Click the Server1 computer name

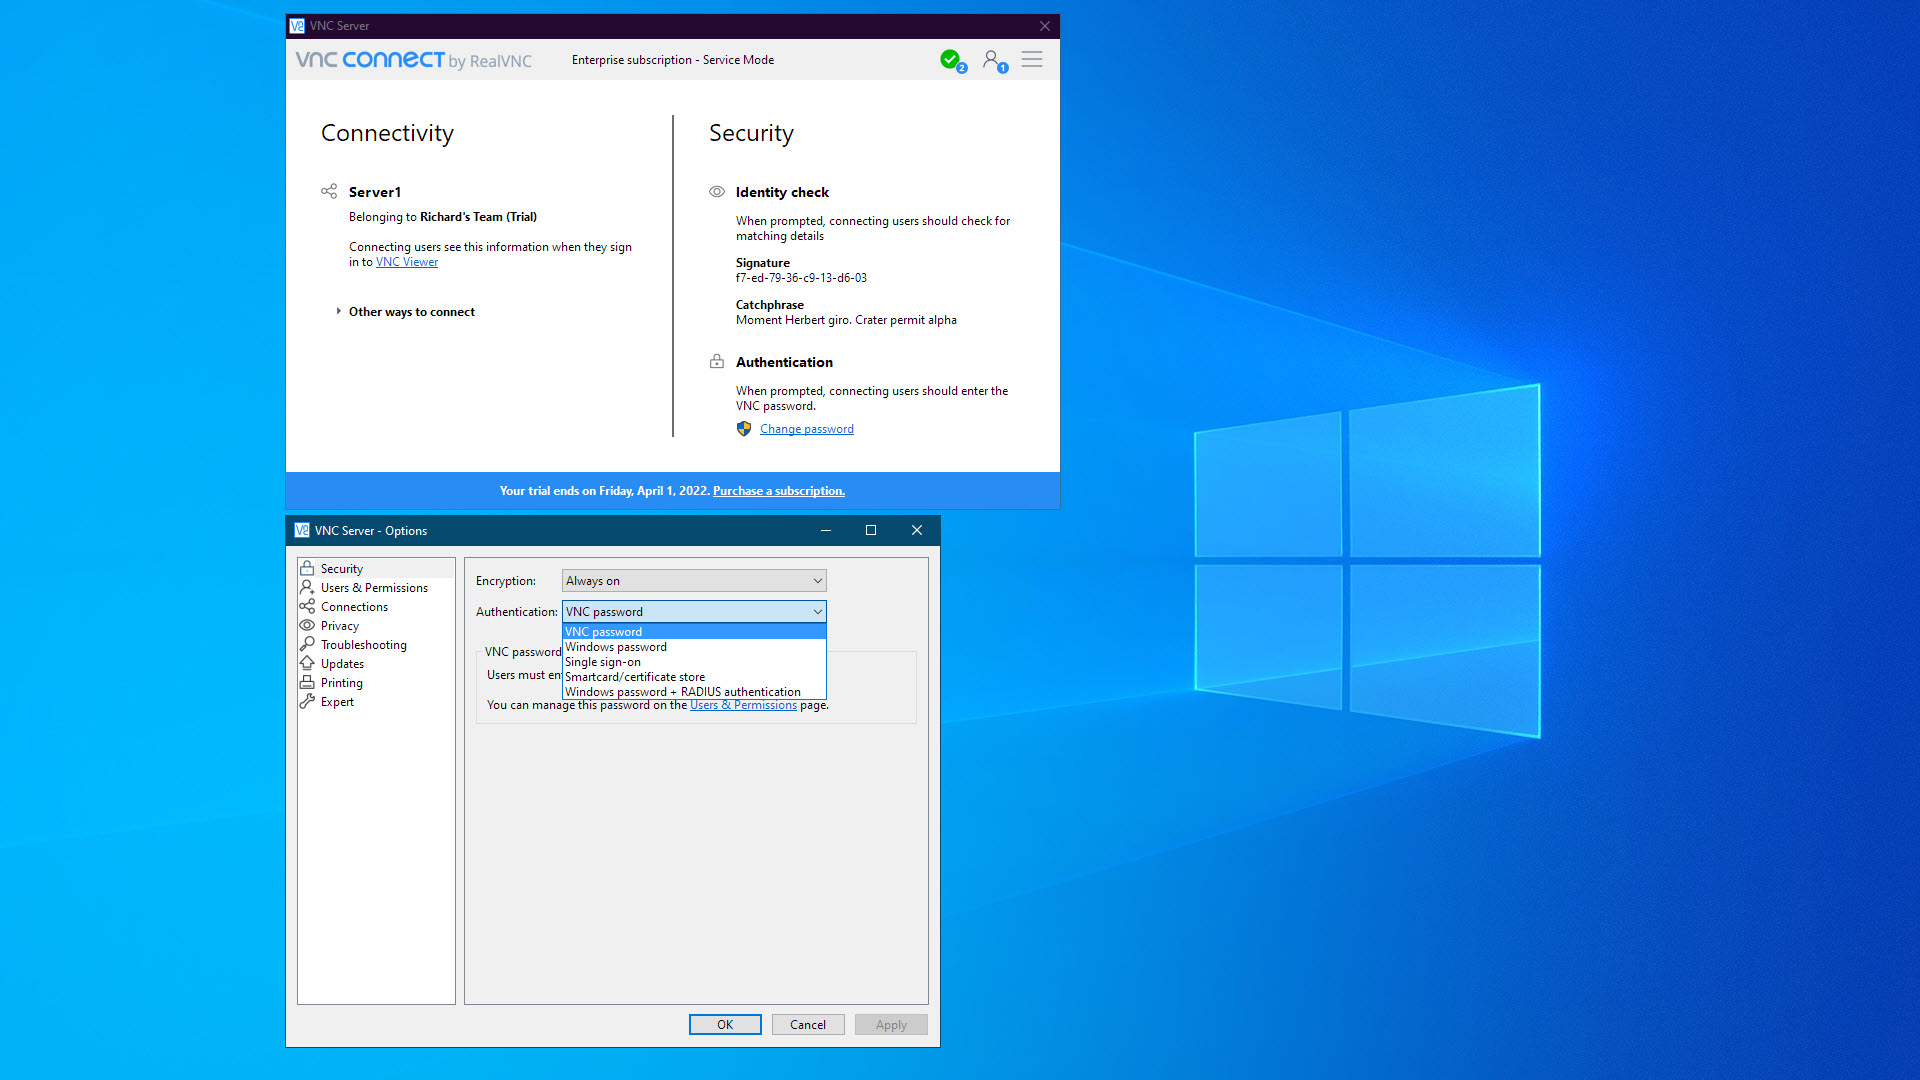(375, 192)
